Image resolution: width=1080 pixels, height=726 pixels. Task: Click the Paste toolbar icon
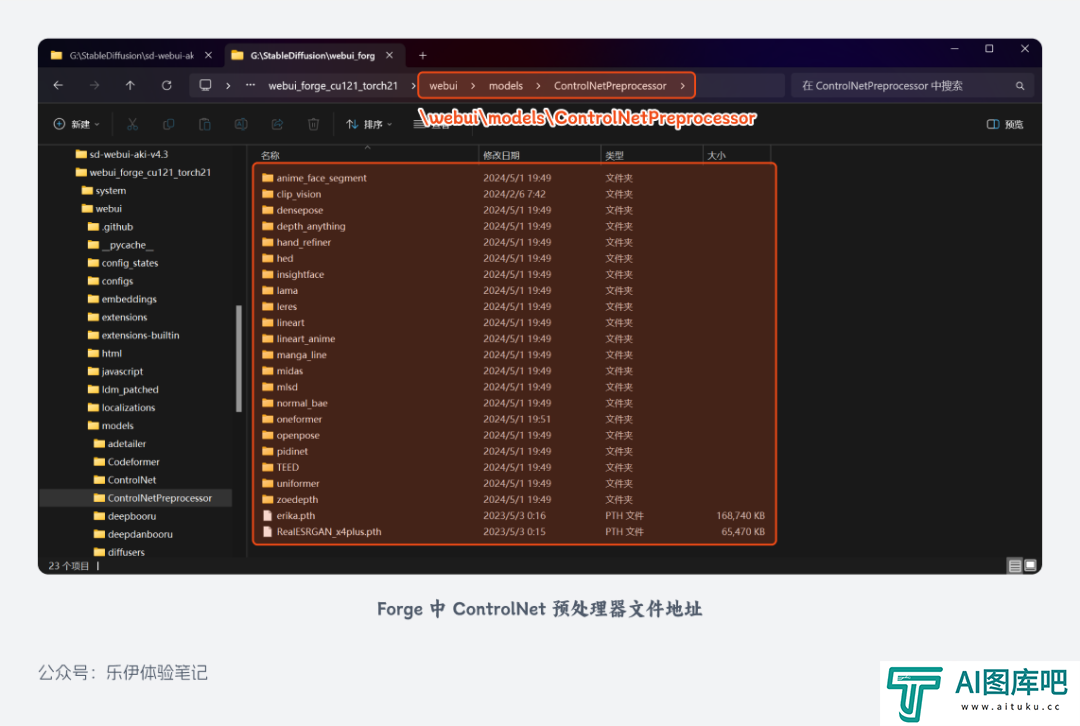pos(205,124)
